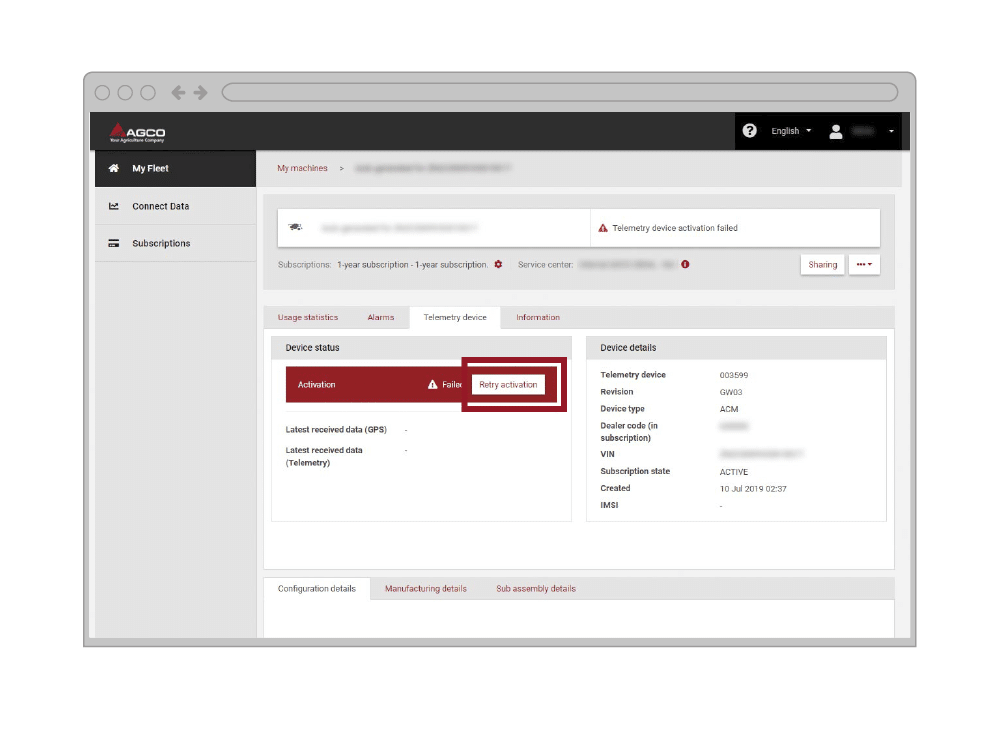Image resolution: width=1000 pixels, height=750 pixels.
Task: Click device type value ACM
Action: pyautogui.click(x=729, y=409)
